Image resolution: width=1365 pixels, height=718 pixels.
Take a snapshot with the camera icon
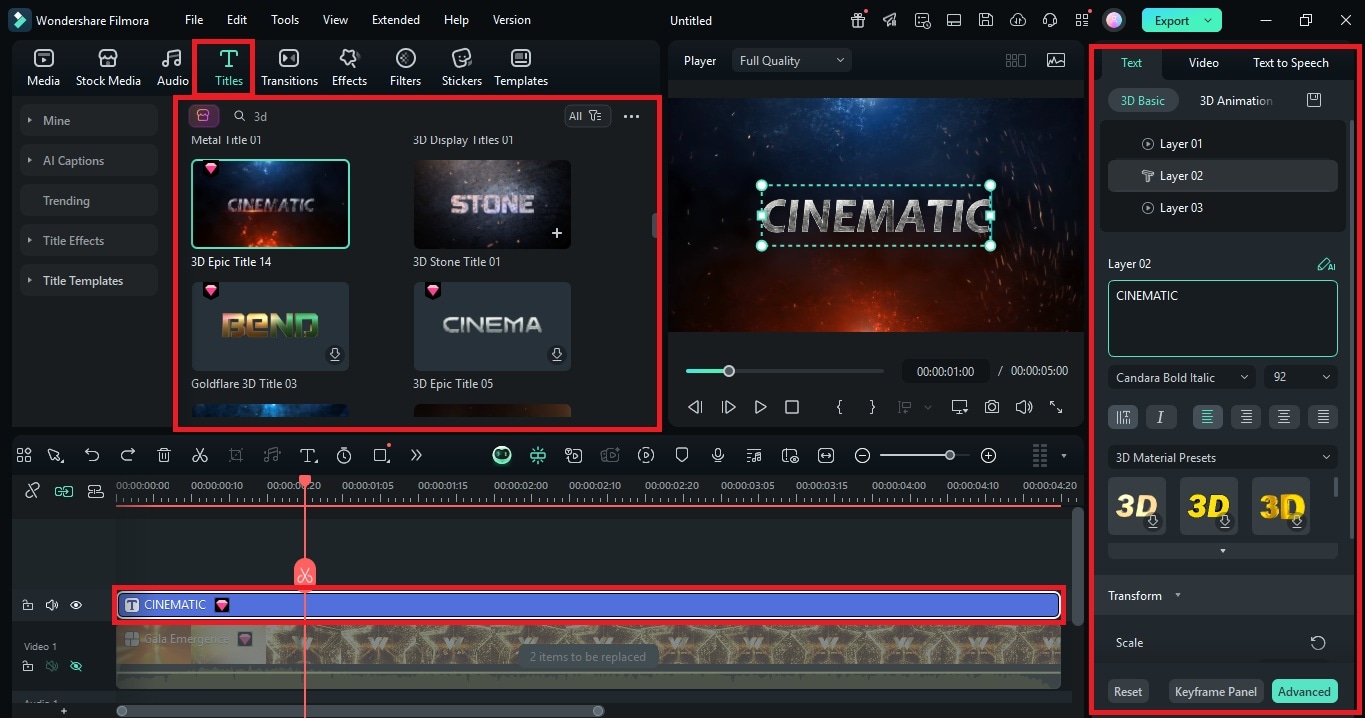991,407
